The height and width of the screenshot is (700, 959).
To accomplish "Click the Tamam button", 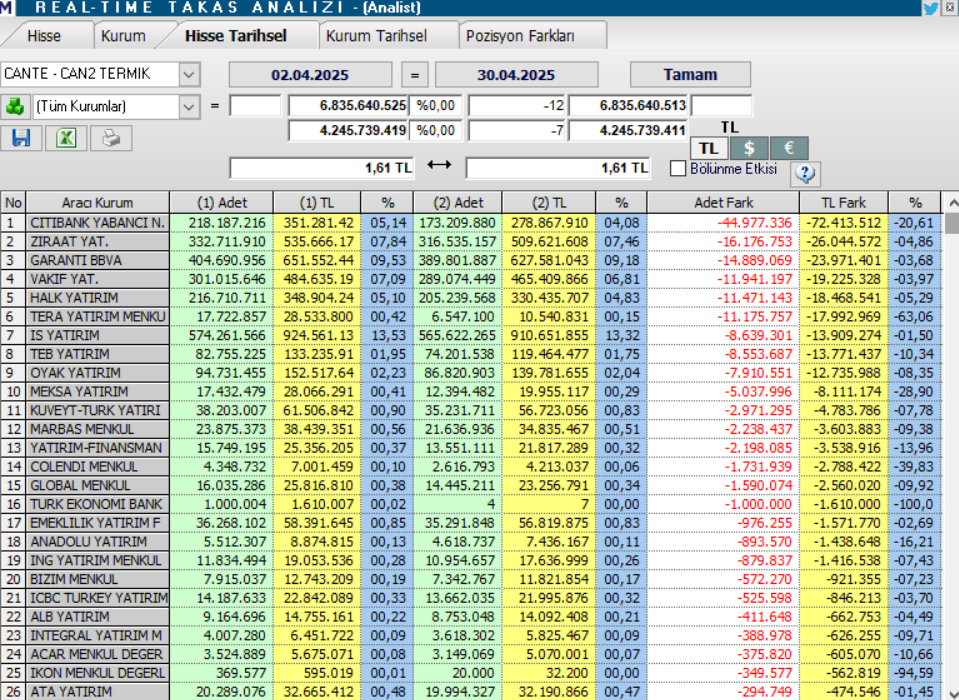I will pos(691,75).
